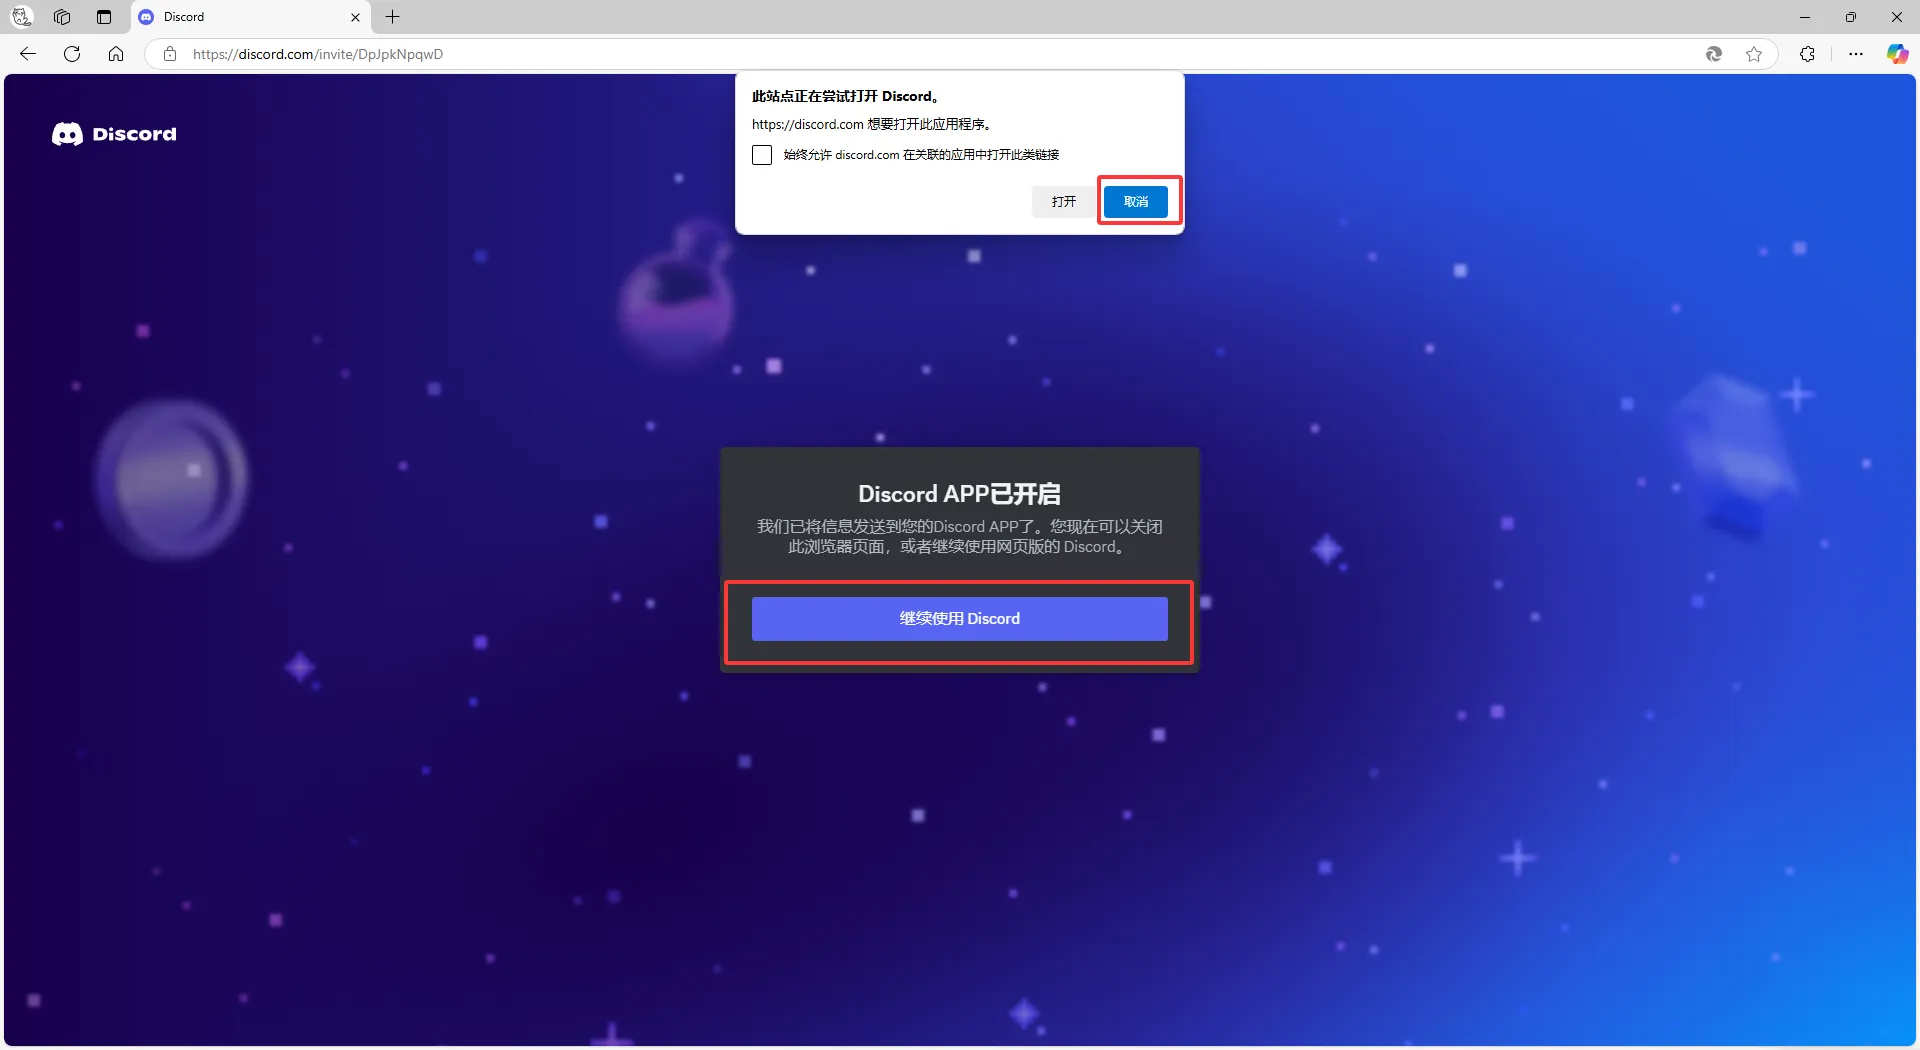Viewport: 1920px width, 1050px height.
Task: Minimize the browser window
Action: pyautogui.click(x=1805, y=17)
